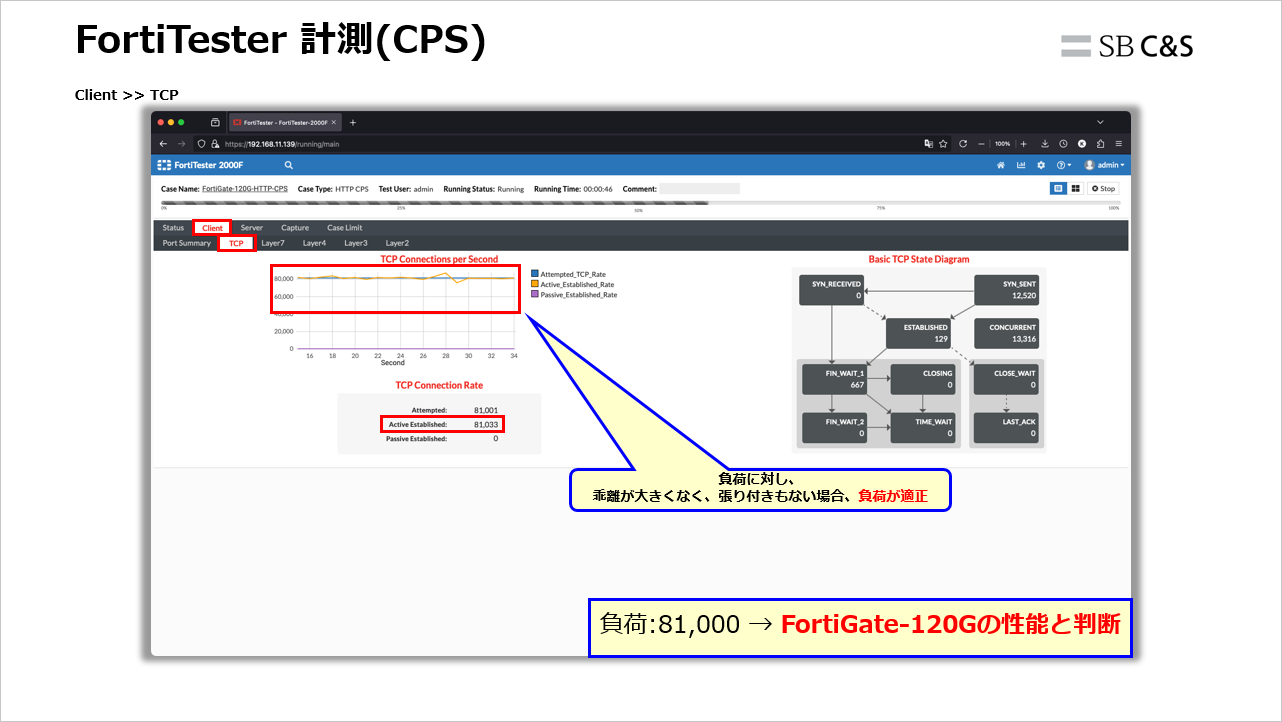Open the chart results icon in header

click(1021, 165)
